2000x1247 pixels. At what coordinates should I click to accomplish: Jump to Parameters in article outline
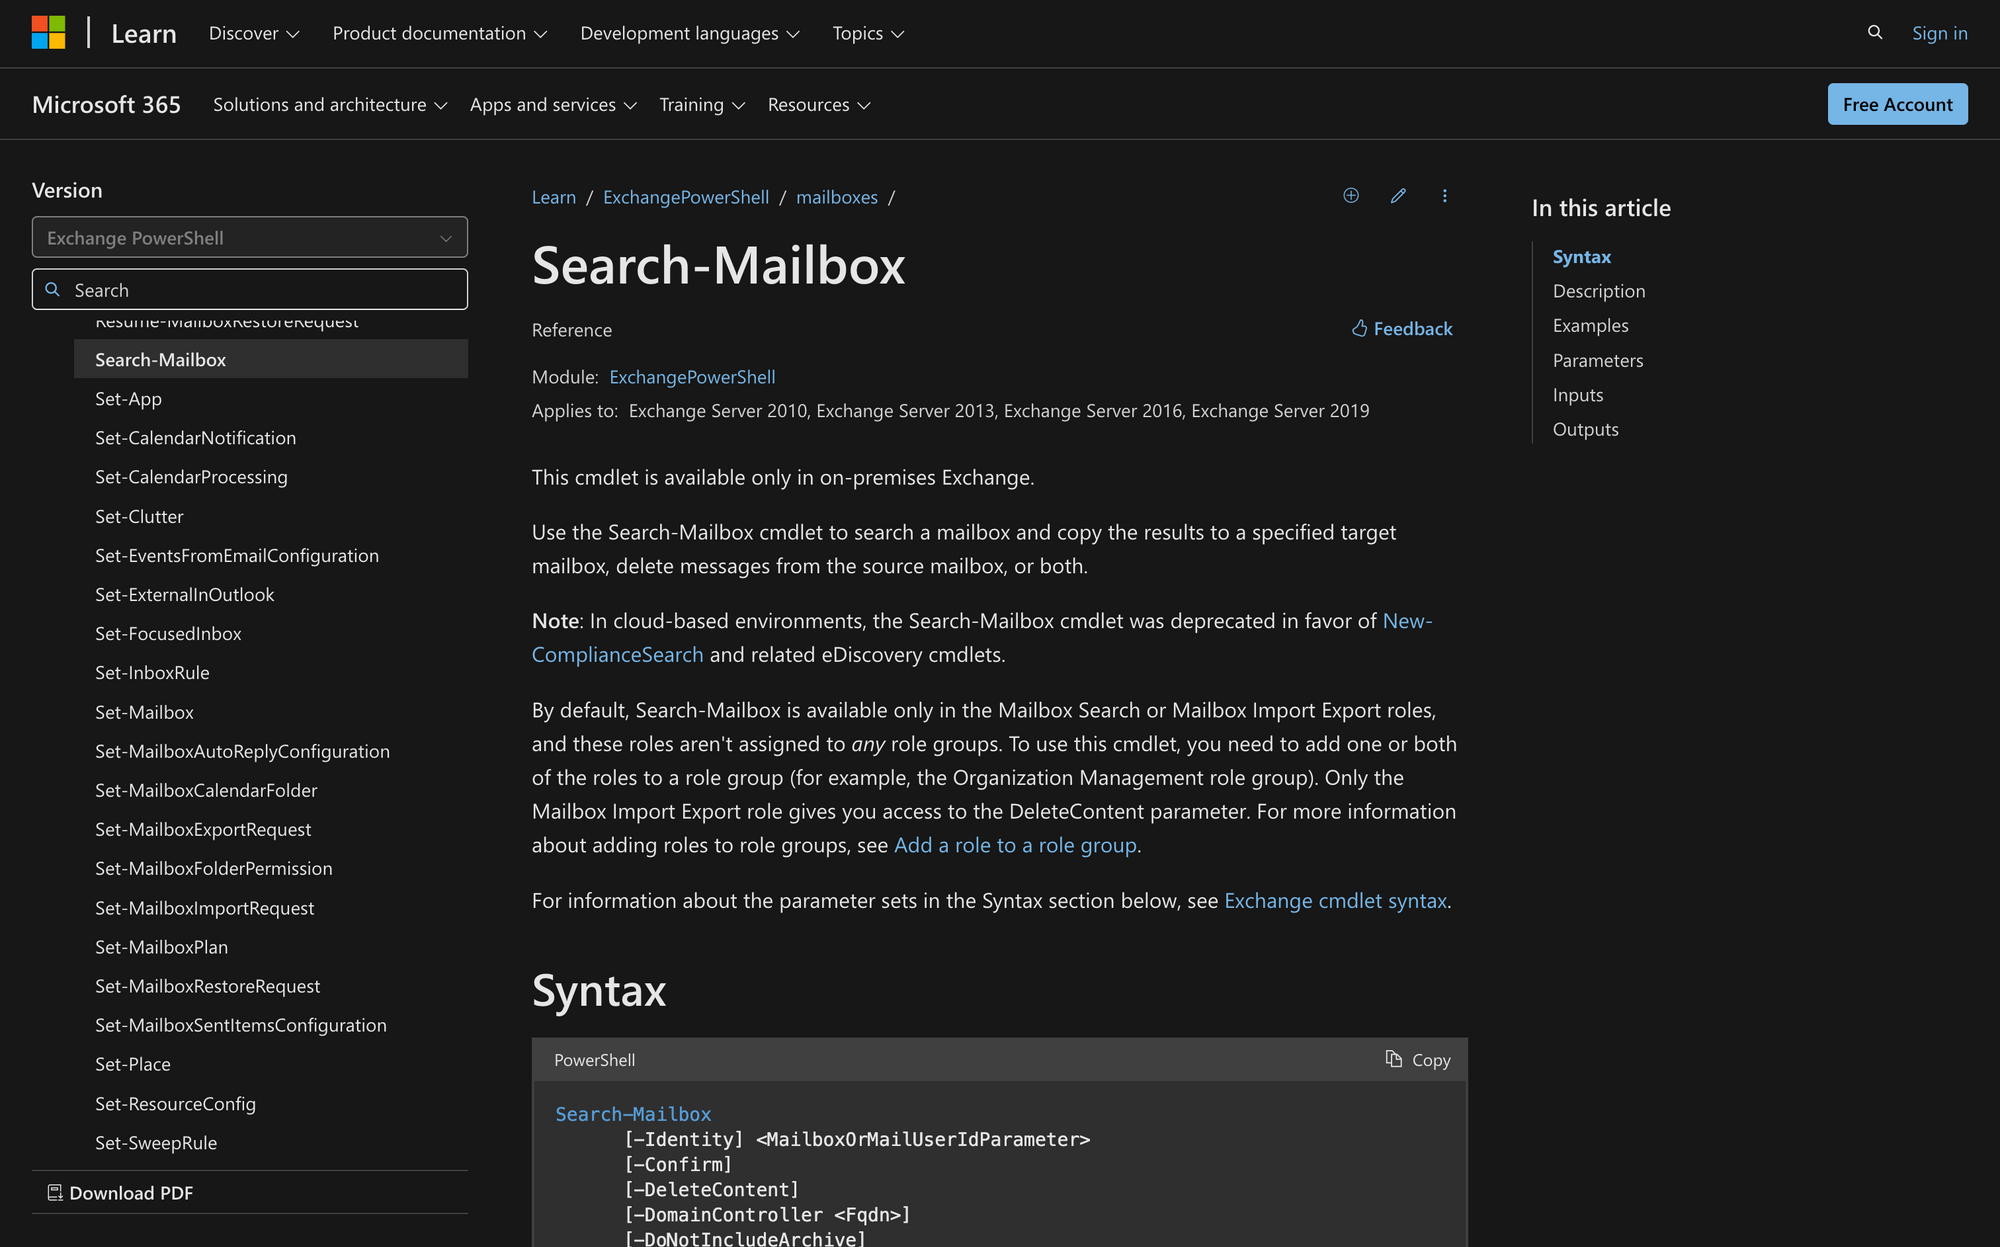tap(1598, 361)
